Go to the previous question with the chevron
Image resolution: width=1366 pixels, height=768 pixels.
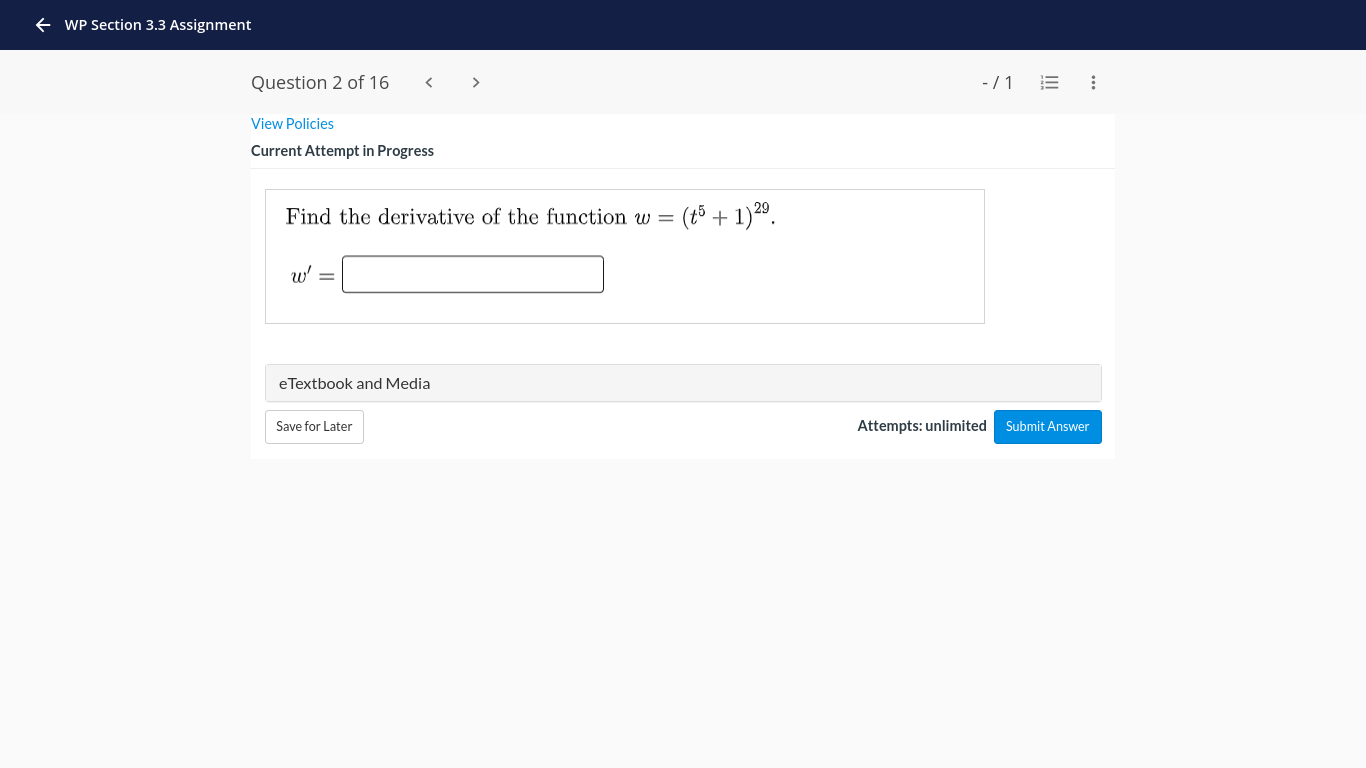coord(428,82)
